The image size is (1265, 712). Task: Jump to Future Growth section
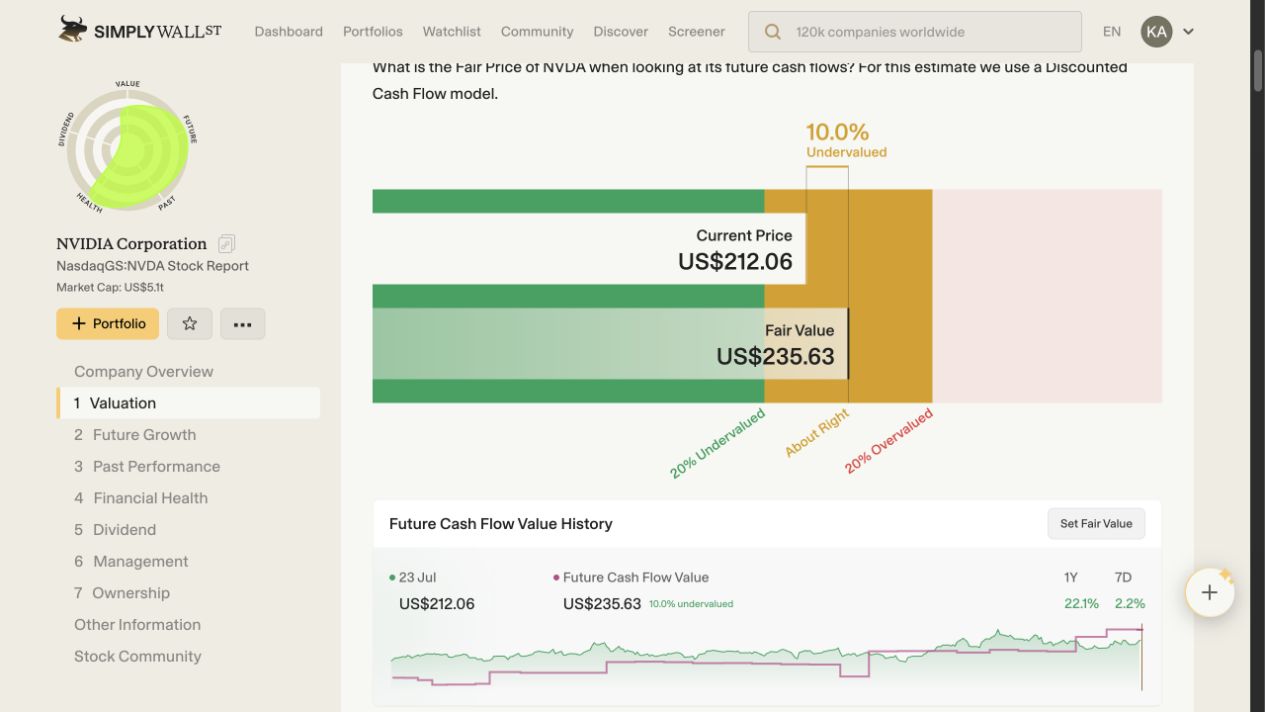point(135,435)
